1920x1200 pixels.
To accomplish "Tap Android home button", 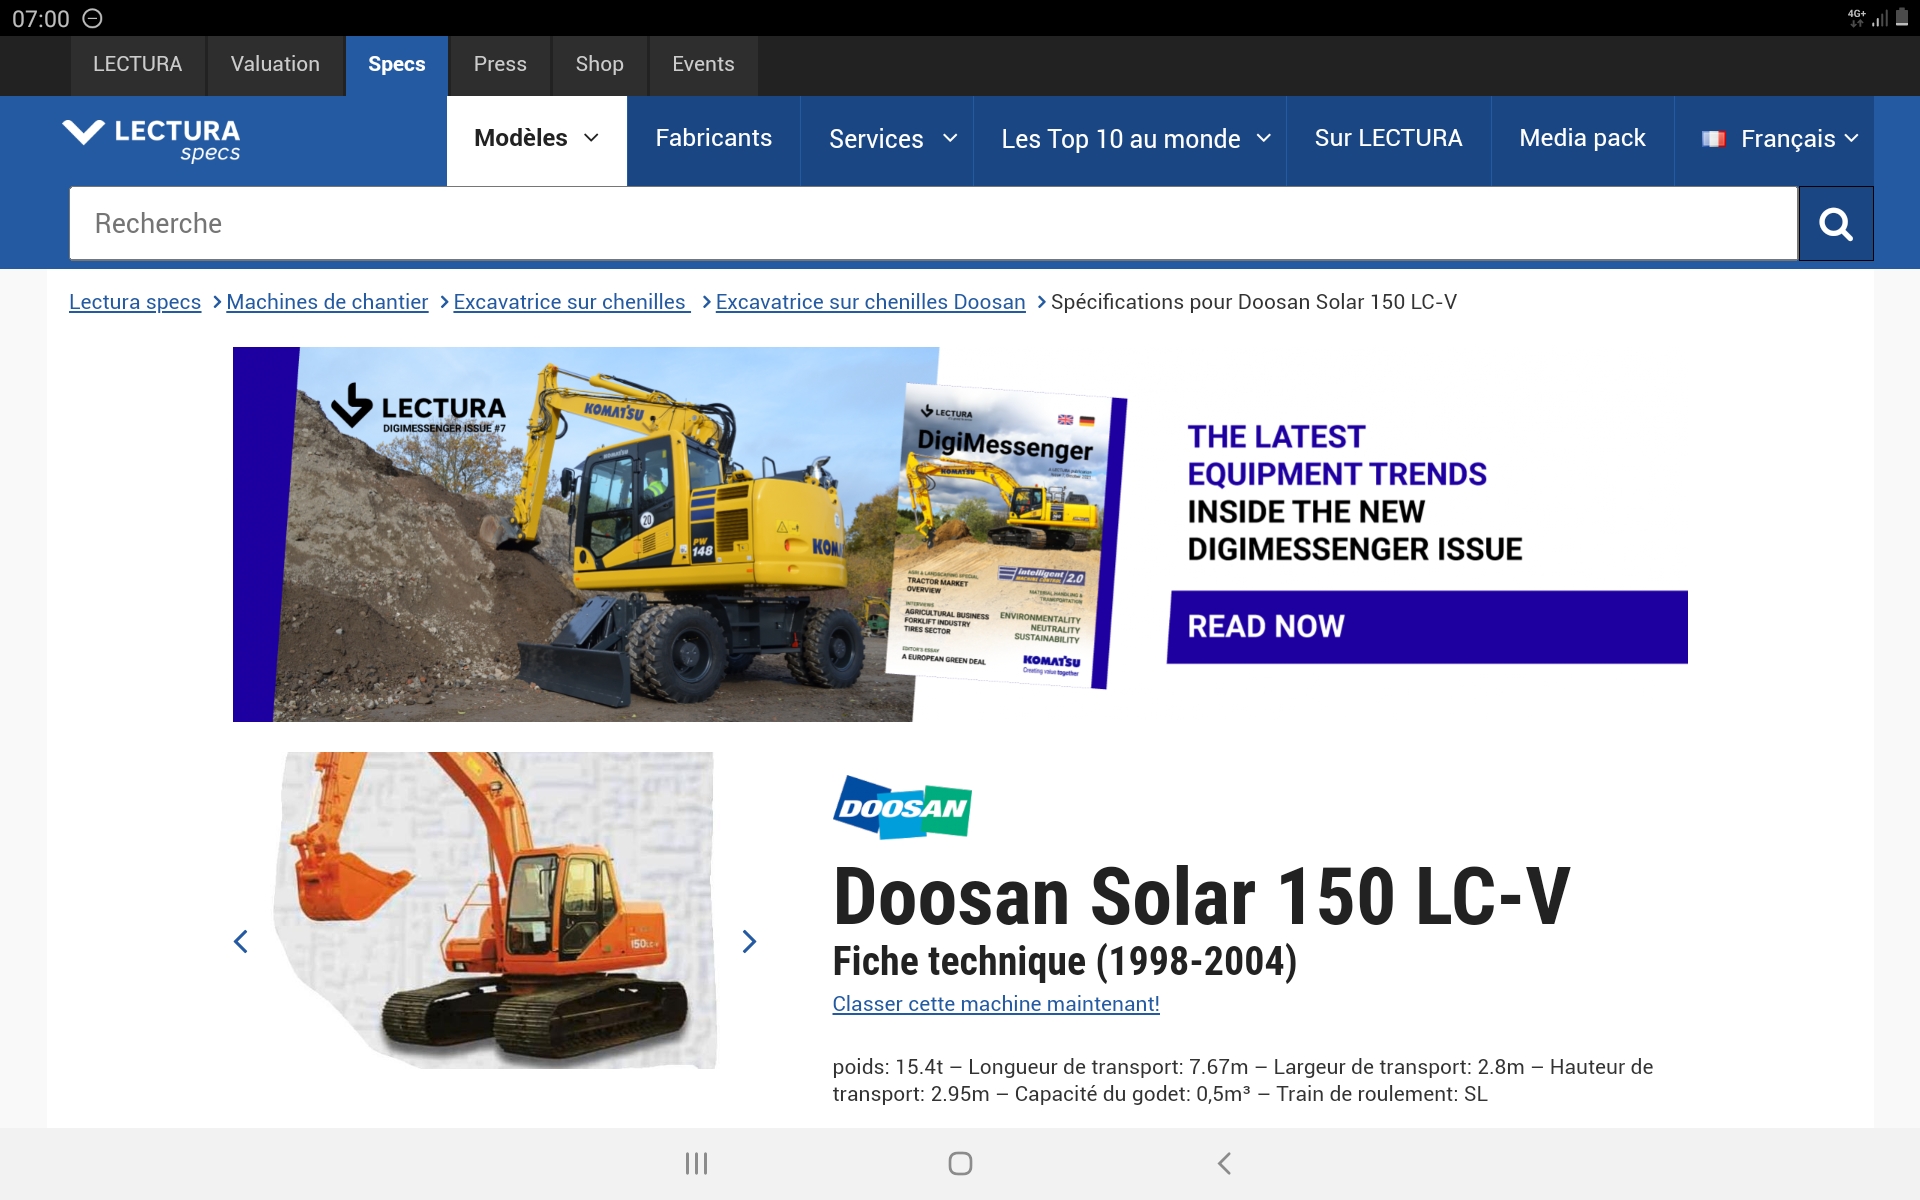I will click(960, 1163).
